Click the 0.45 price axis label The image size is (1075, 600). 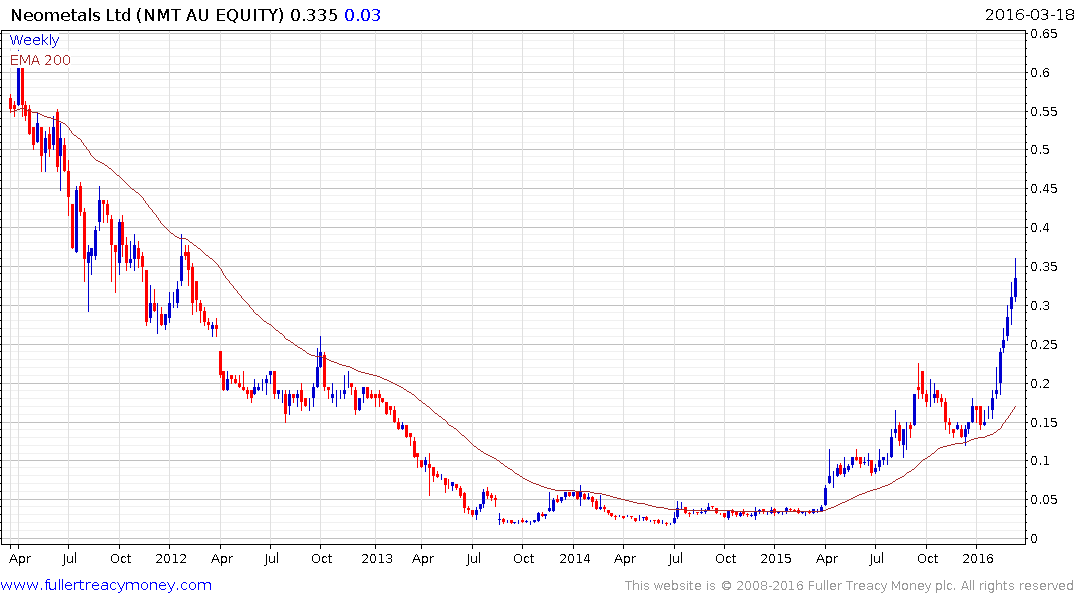[1043, 189]
